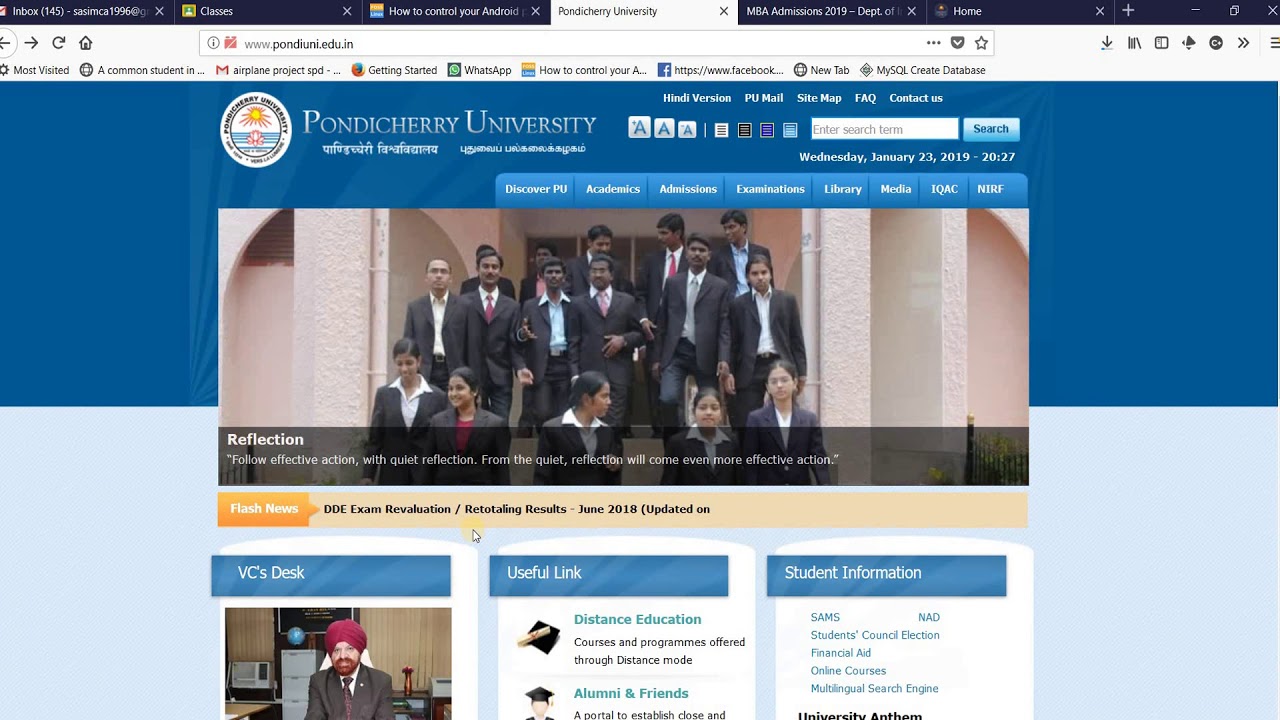Viewport: 1280px width, 720px height.
Task: Open the Most Visited bookmarks folder
Action: click(34, 70)
